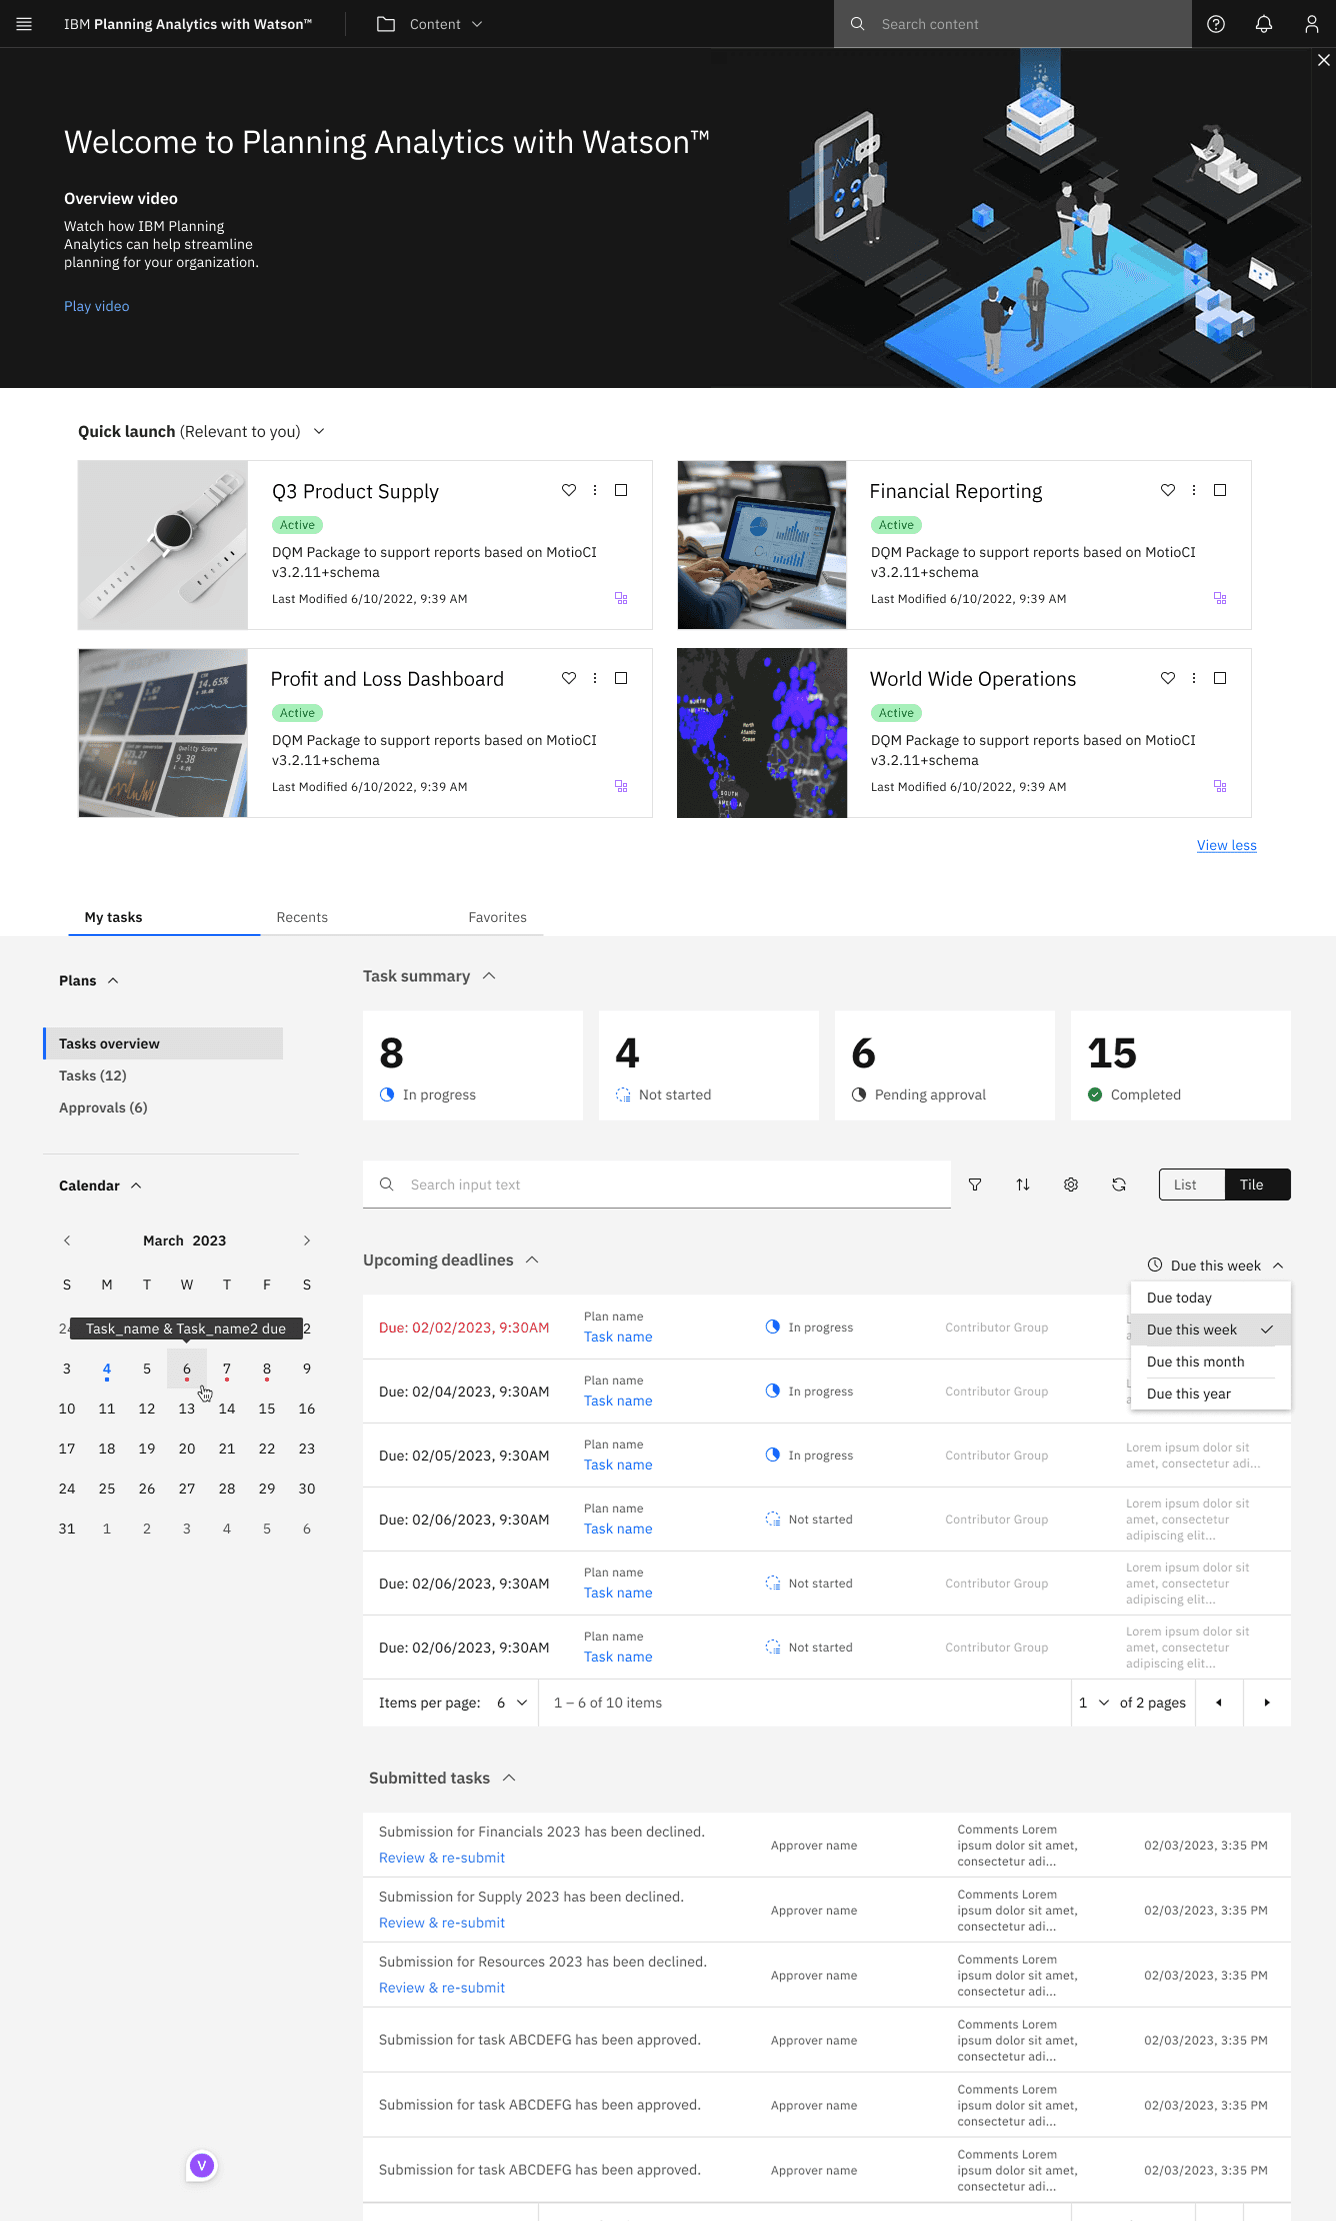Choose Due today option

(x=1210, y=1298)
